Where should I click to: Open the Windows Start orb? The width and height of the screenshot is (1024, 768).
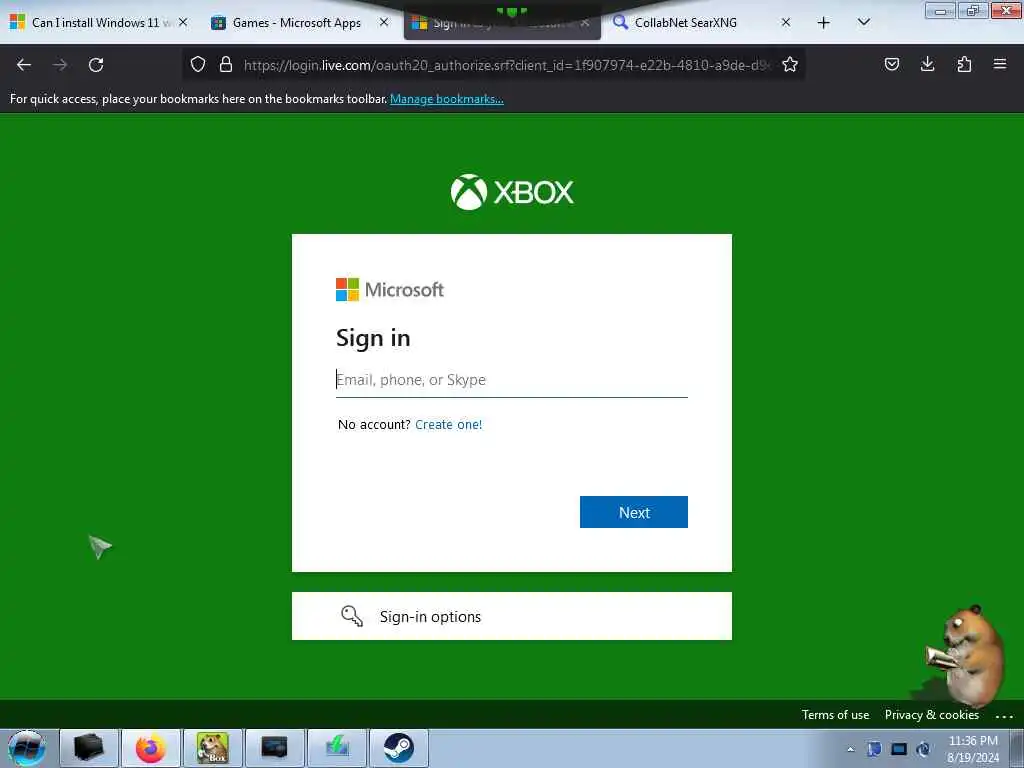[27, 748]
